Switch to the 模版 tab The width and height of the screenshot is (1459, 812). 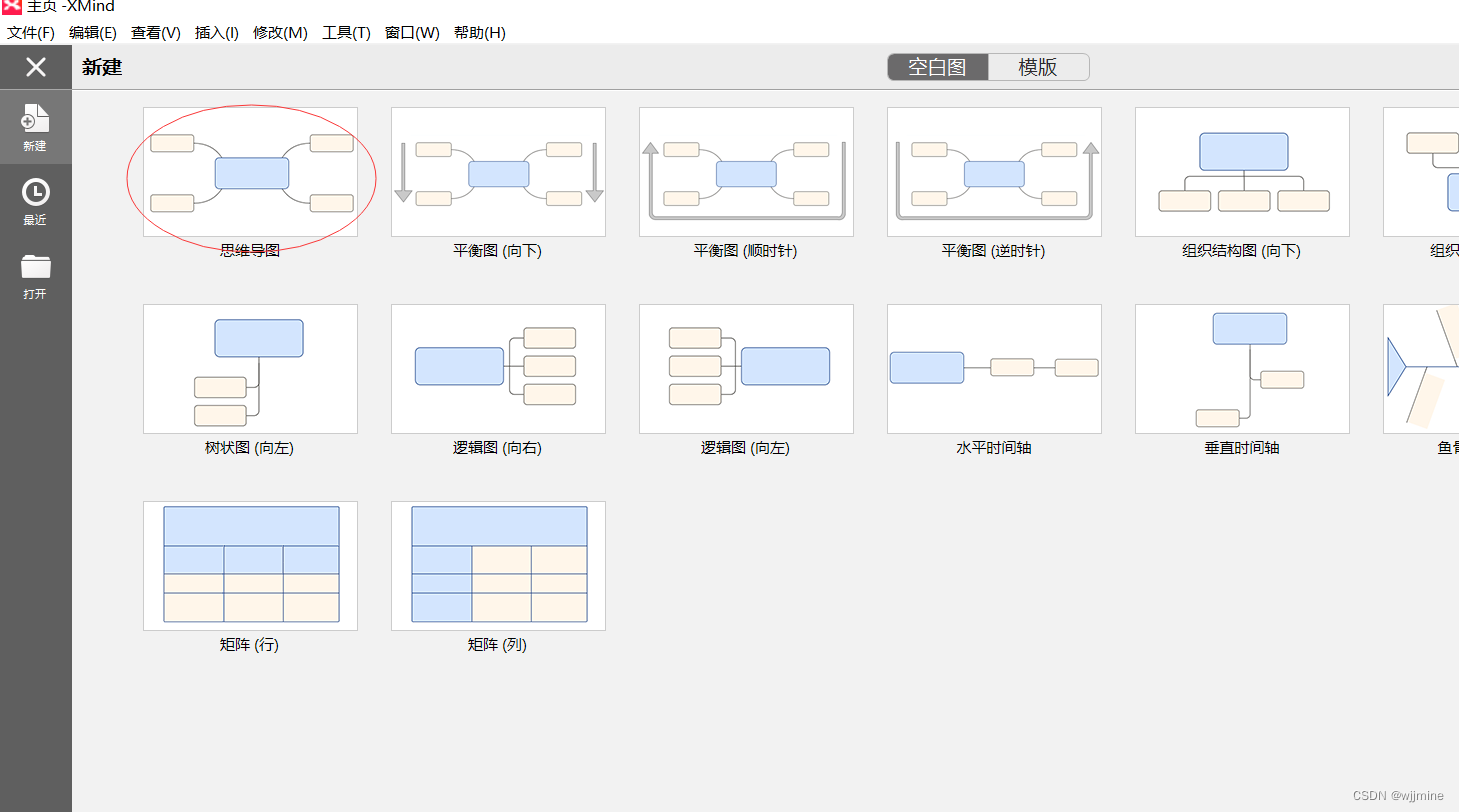click(1038, 67)
